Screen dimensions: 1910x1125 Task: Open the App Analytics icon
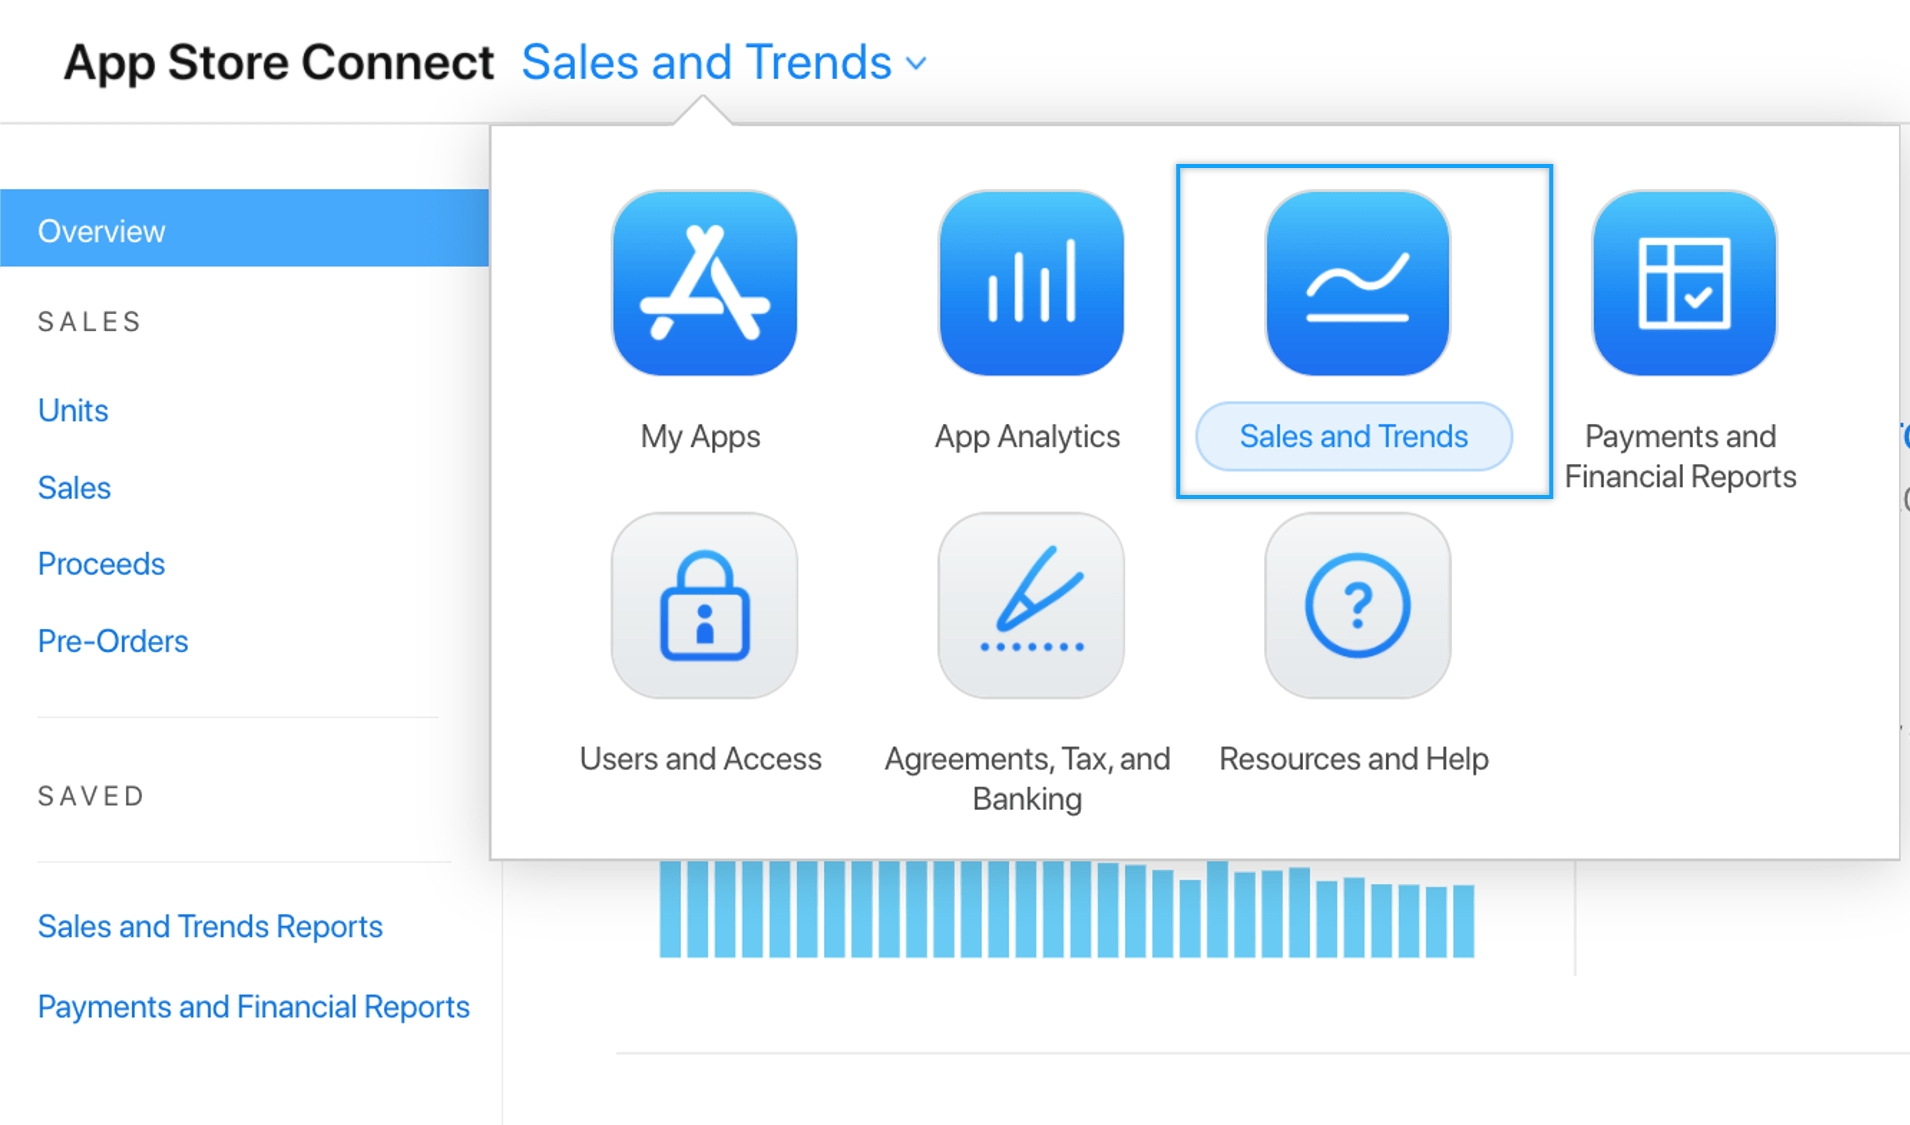point(1030,283)
